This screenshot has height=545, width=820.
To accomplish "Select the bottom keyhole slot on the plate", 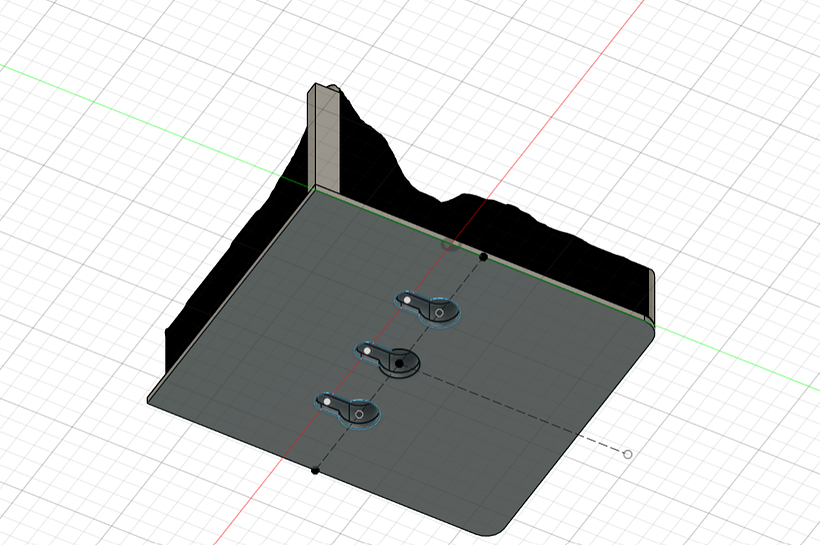I will 348,409.
